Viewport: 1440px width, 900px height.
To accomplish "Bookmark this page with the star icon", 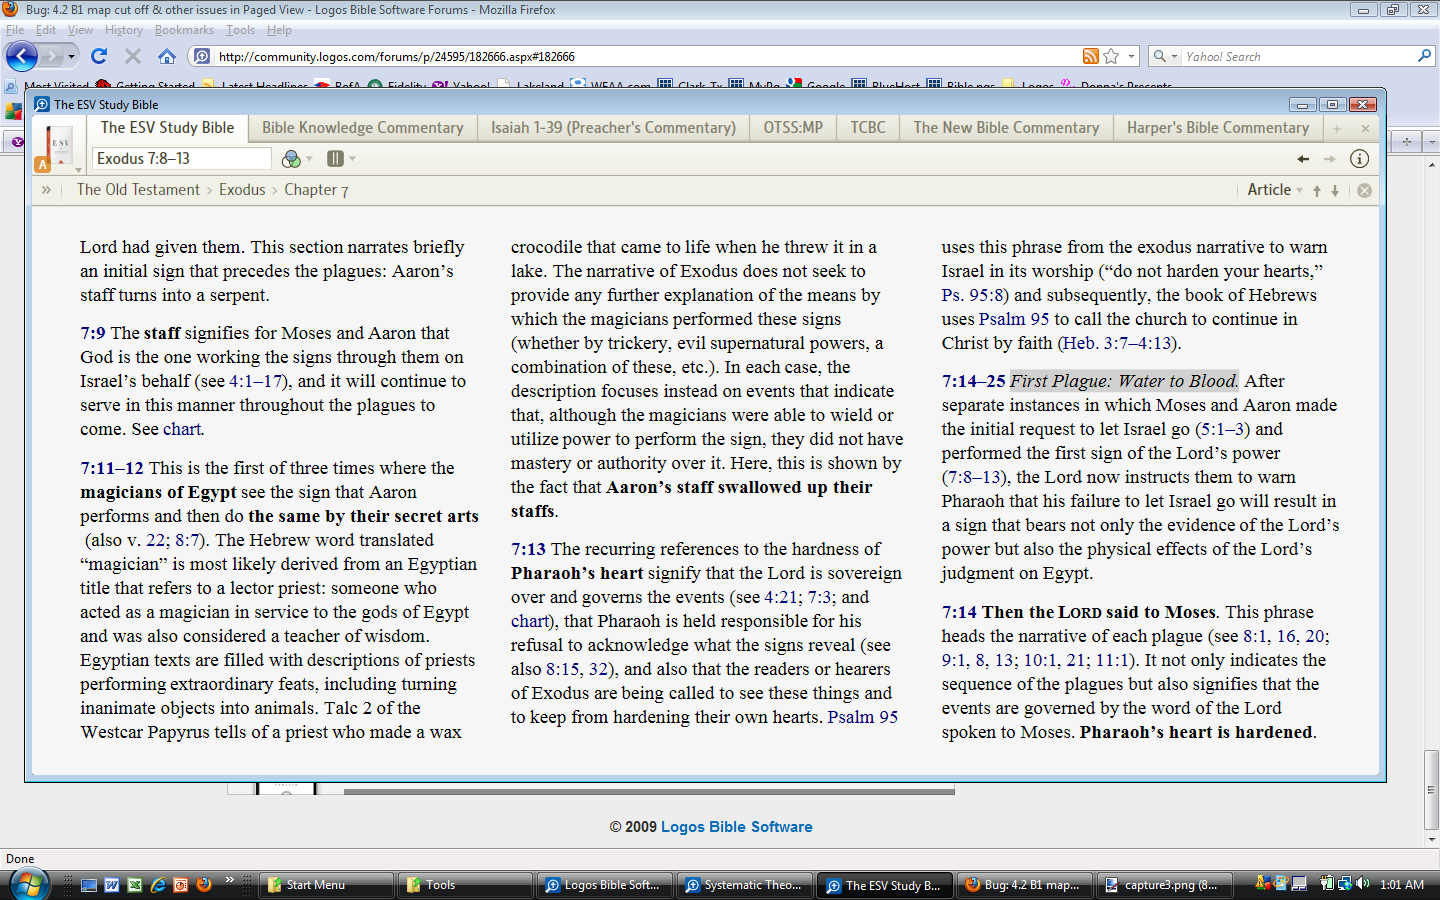I will (x=1111, y=56).
